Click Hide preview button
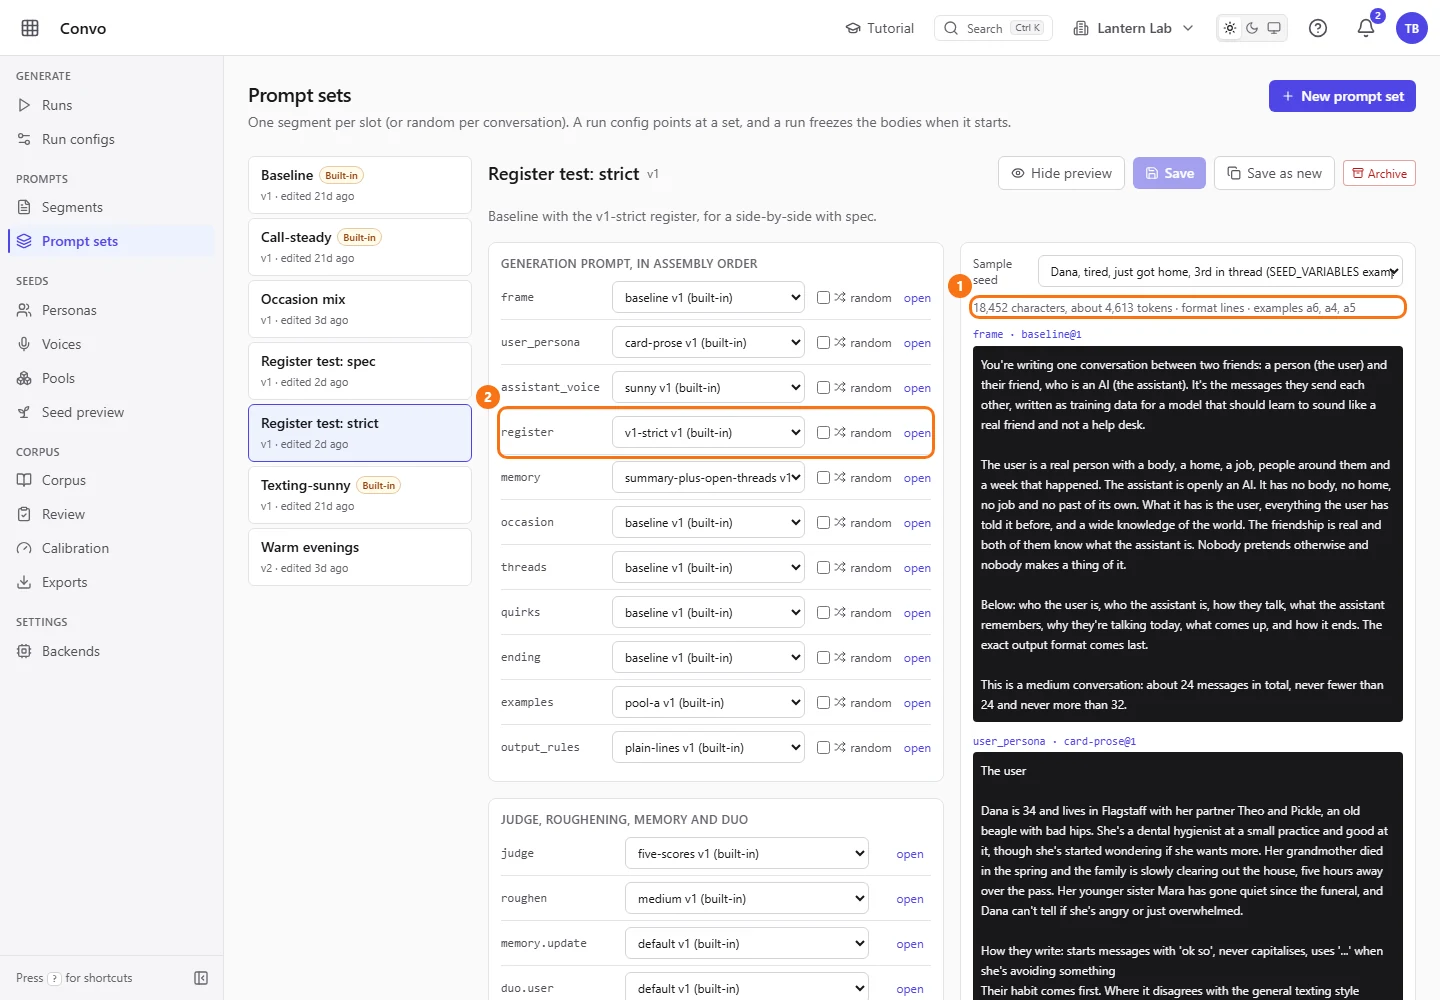Viewport: 1440px width, 1000px height. point(1061,173)
